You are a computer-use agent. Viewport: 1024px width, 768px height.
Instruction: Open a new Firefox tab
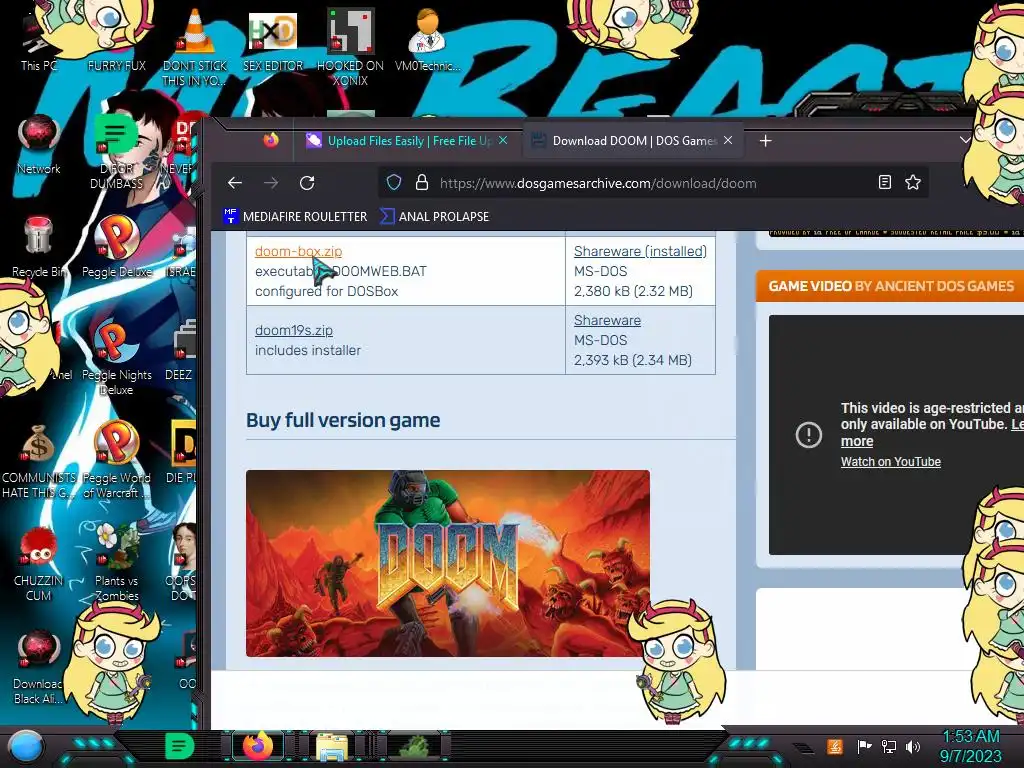click(765, 140)
